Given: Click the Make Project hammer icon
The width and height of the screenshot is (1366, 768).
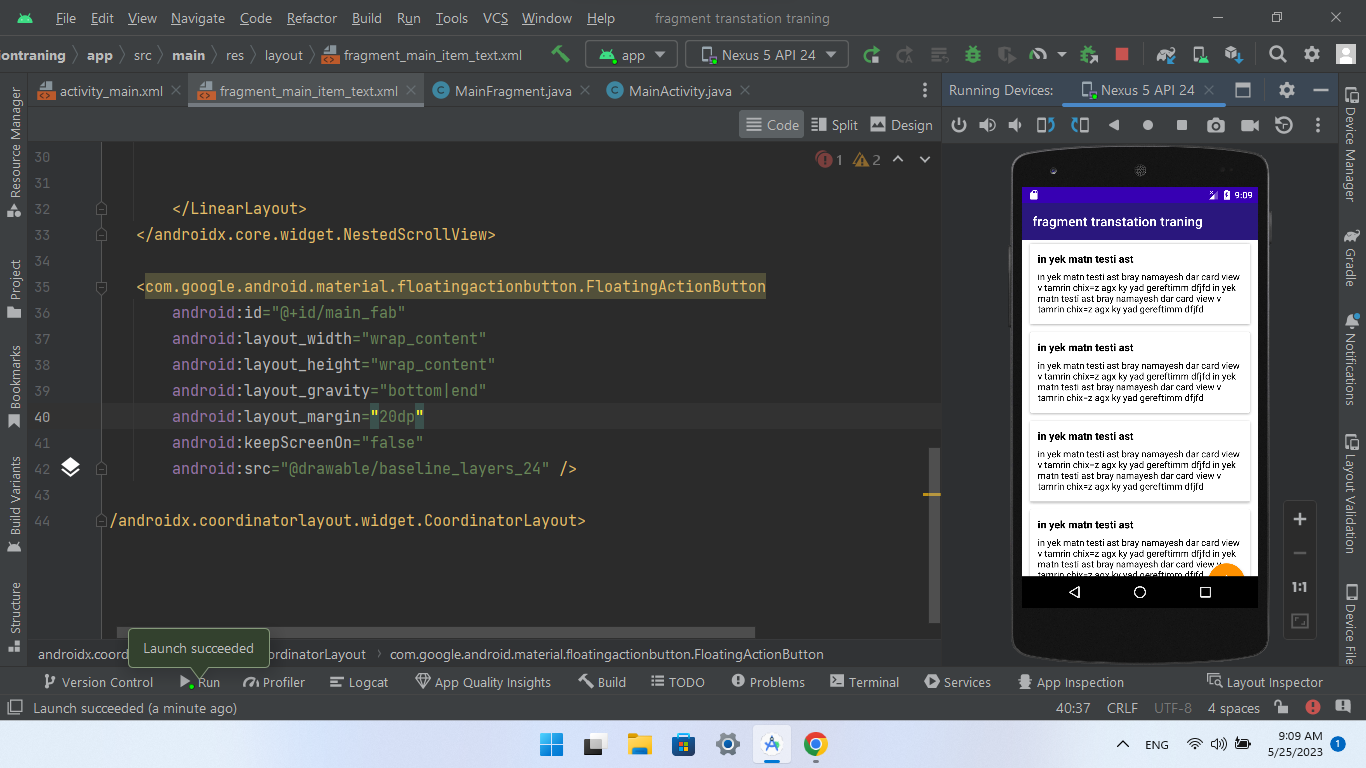Looking at the screenshot, I should tap(560, 54).
